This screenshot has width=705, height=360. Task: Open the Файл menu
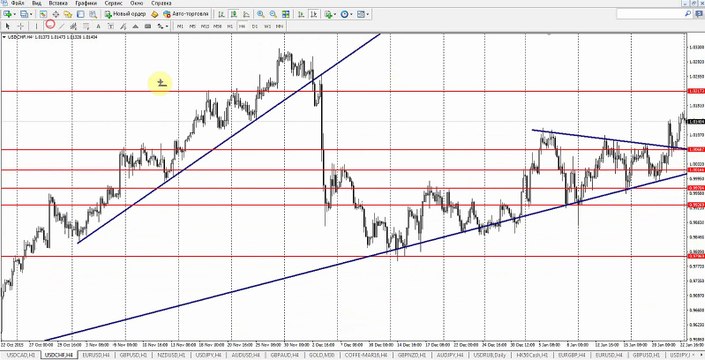(17, 3)
